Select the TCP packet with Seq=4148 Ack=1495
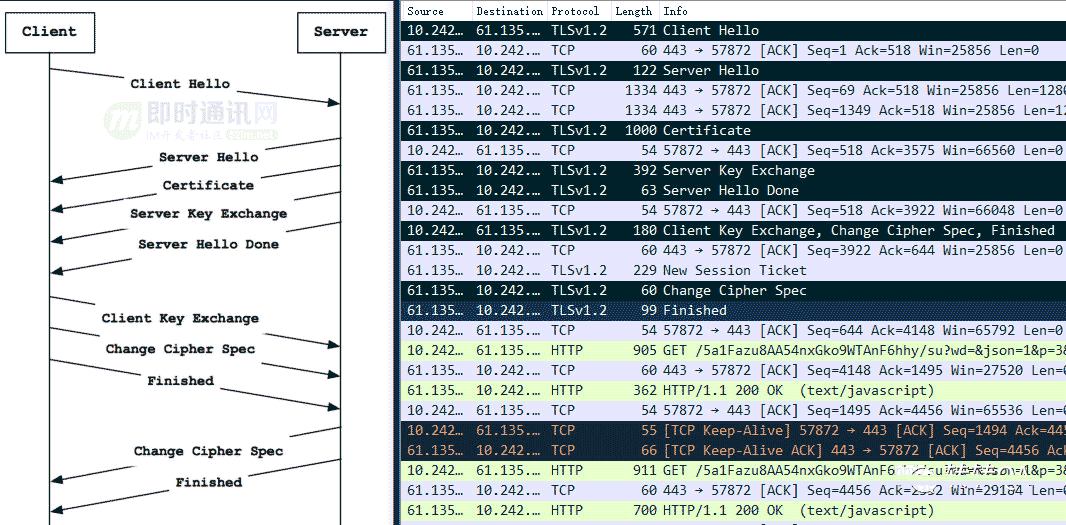Viewport: 1066px width, 525px height. [734, 371]
